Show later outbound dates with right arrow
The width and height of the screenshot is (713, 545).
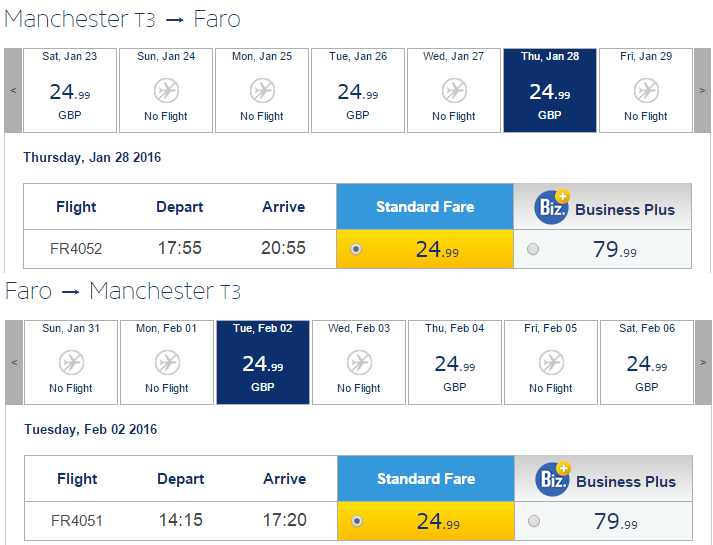(702, 90)
